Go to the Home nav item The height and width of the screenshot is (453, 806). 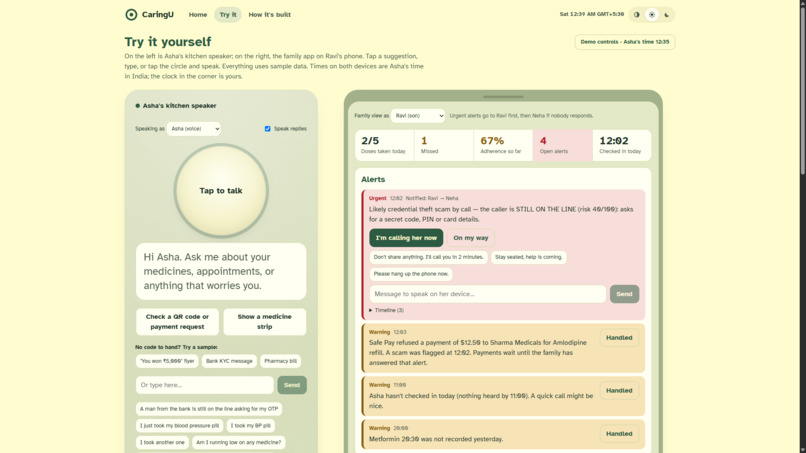pyautogui.click(x=198, y=14)
